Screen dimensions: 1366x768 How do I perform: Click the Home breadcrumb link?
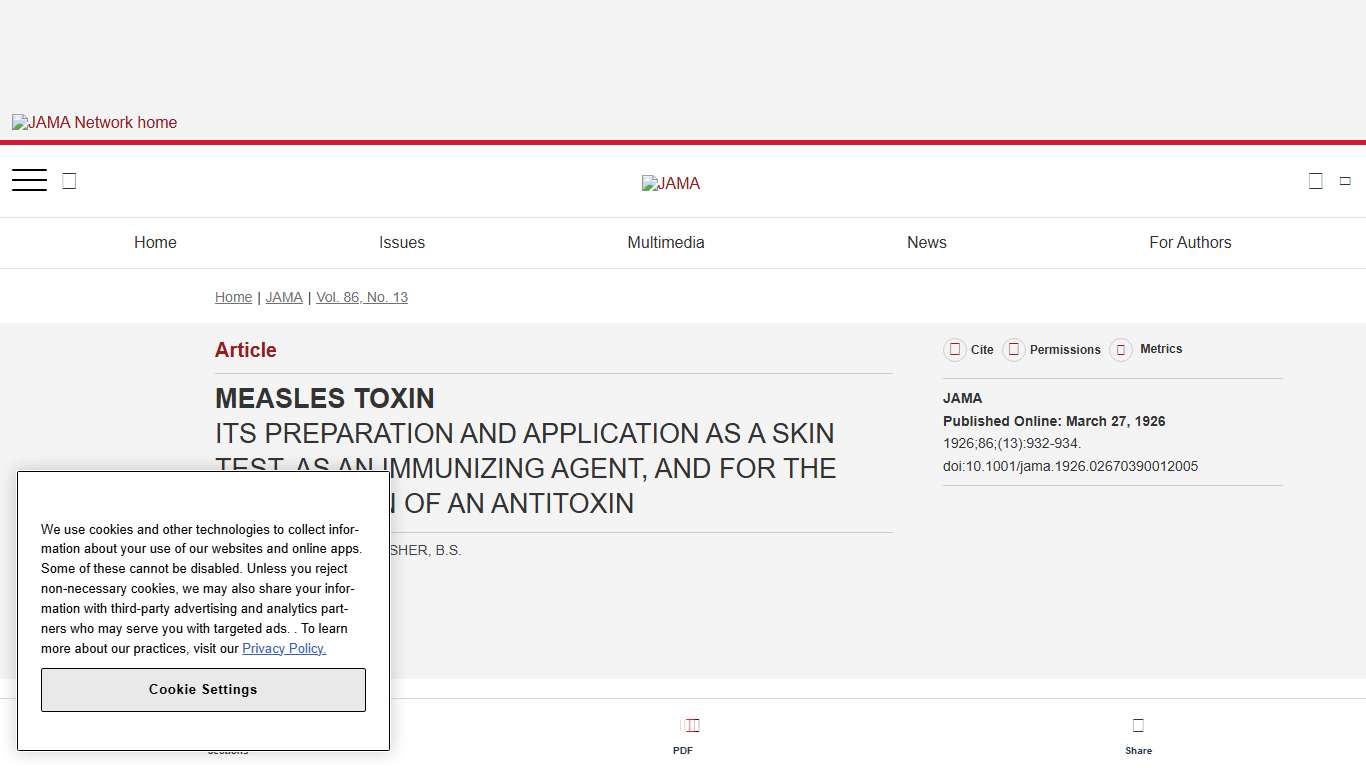click(233, 297)
